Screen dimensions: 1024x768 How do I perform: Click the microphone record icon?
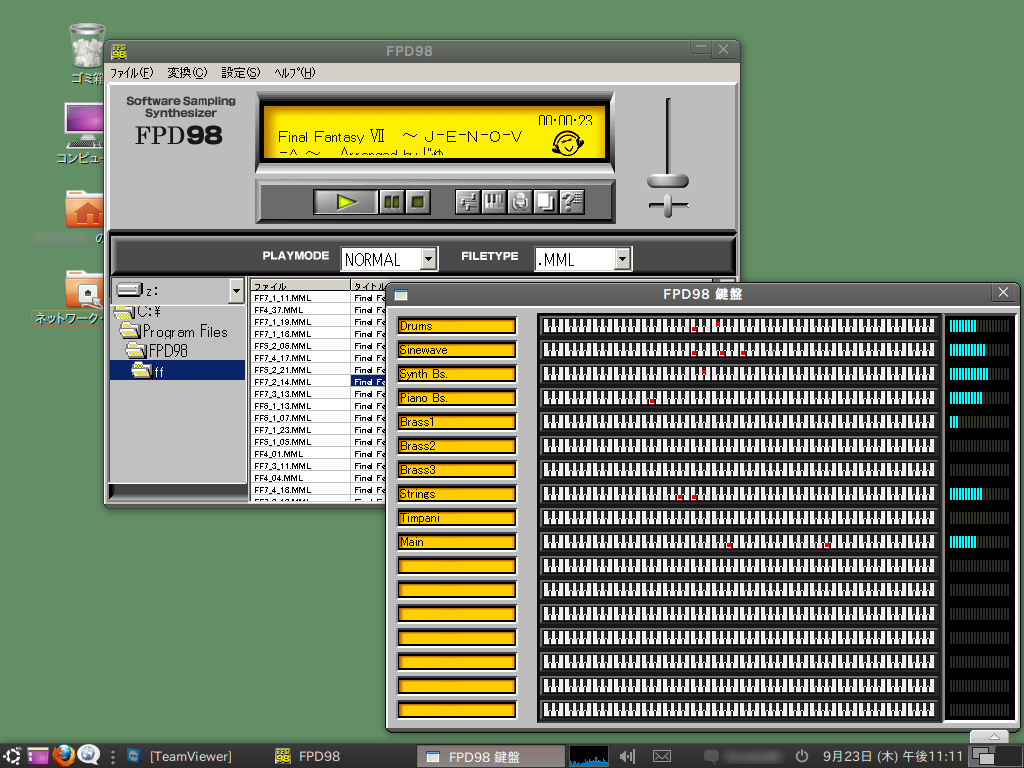pos(520,202)
